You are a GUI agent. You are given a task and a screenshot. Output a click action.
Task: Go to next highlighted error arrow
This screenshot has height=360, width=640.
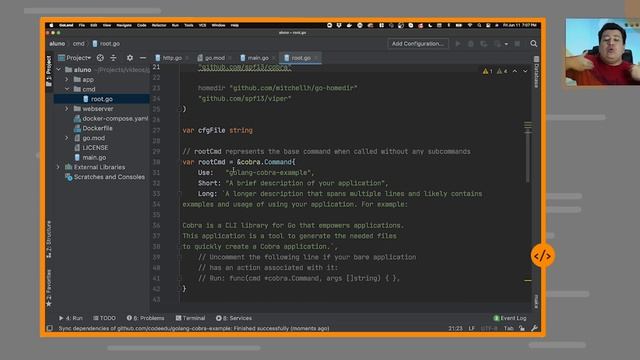[525, 71]
